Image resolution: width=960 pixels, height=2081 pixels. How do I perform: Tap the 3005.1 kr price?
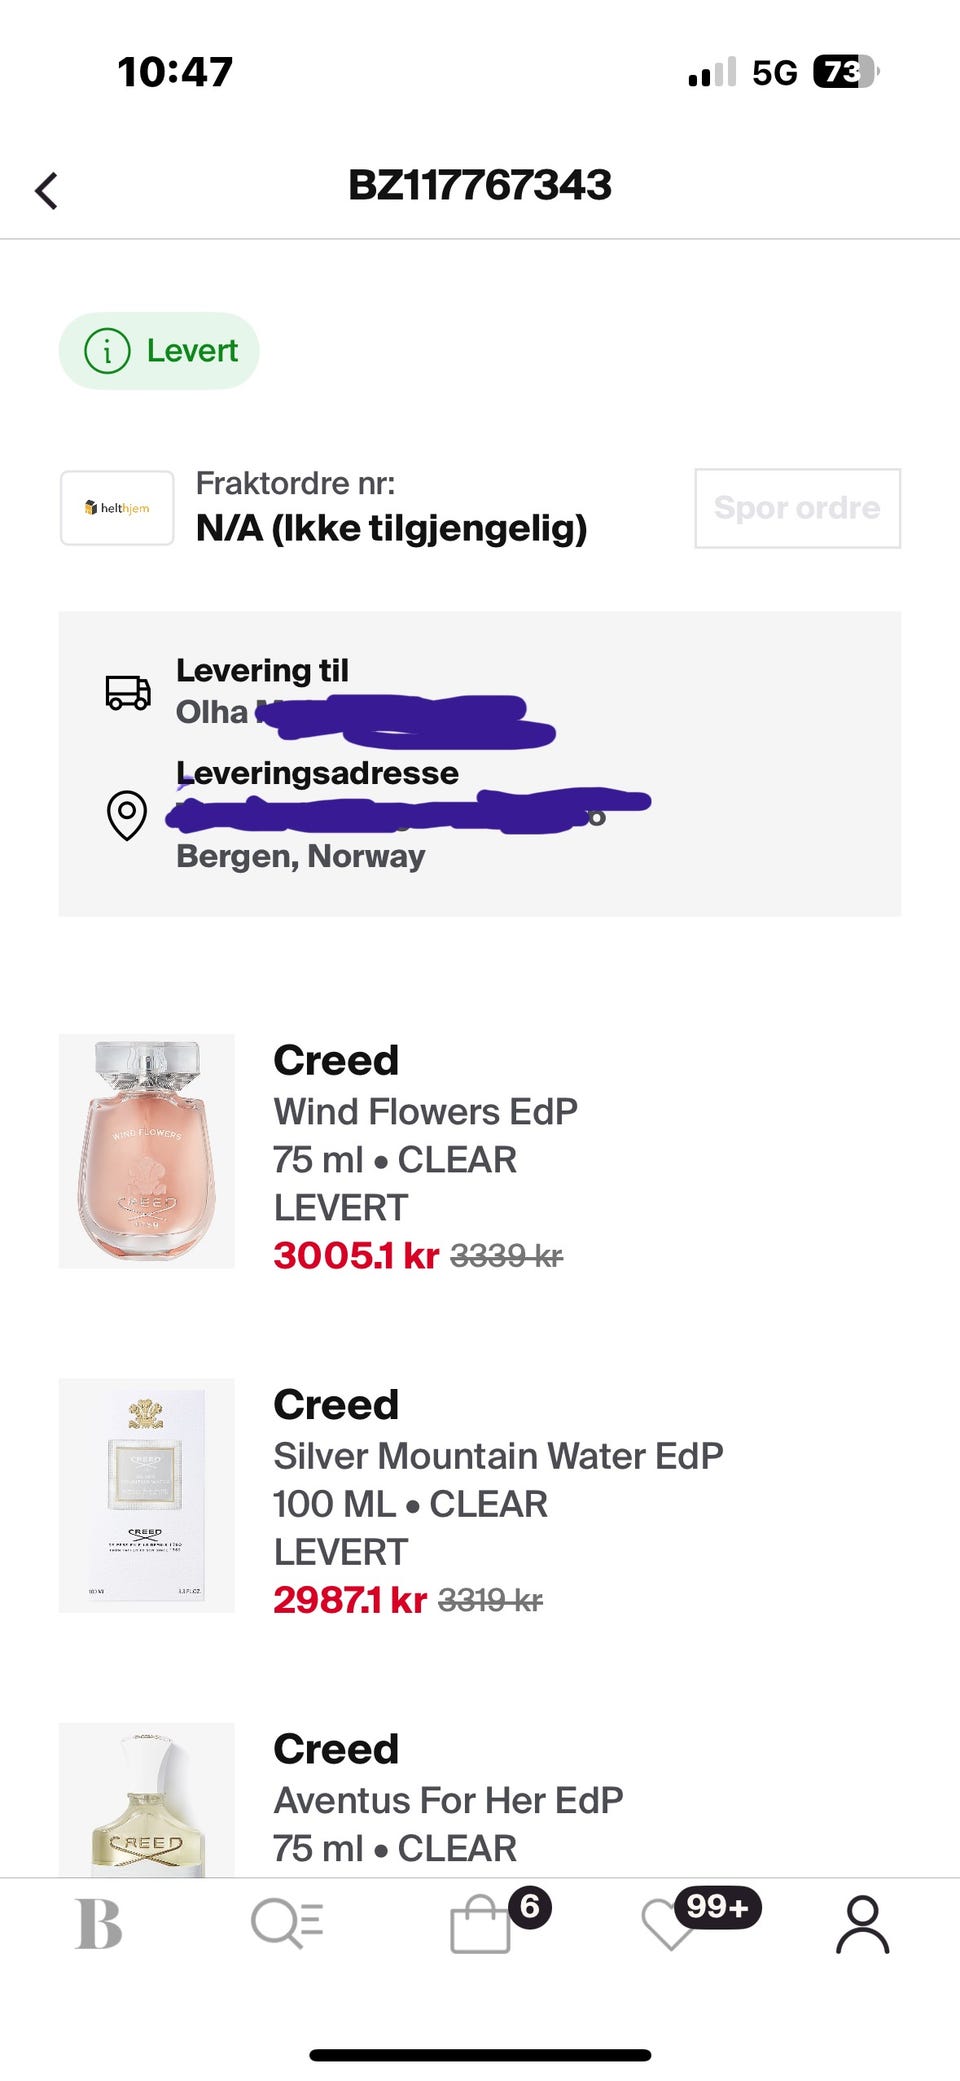(356, 1255)
